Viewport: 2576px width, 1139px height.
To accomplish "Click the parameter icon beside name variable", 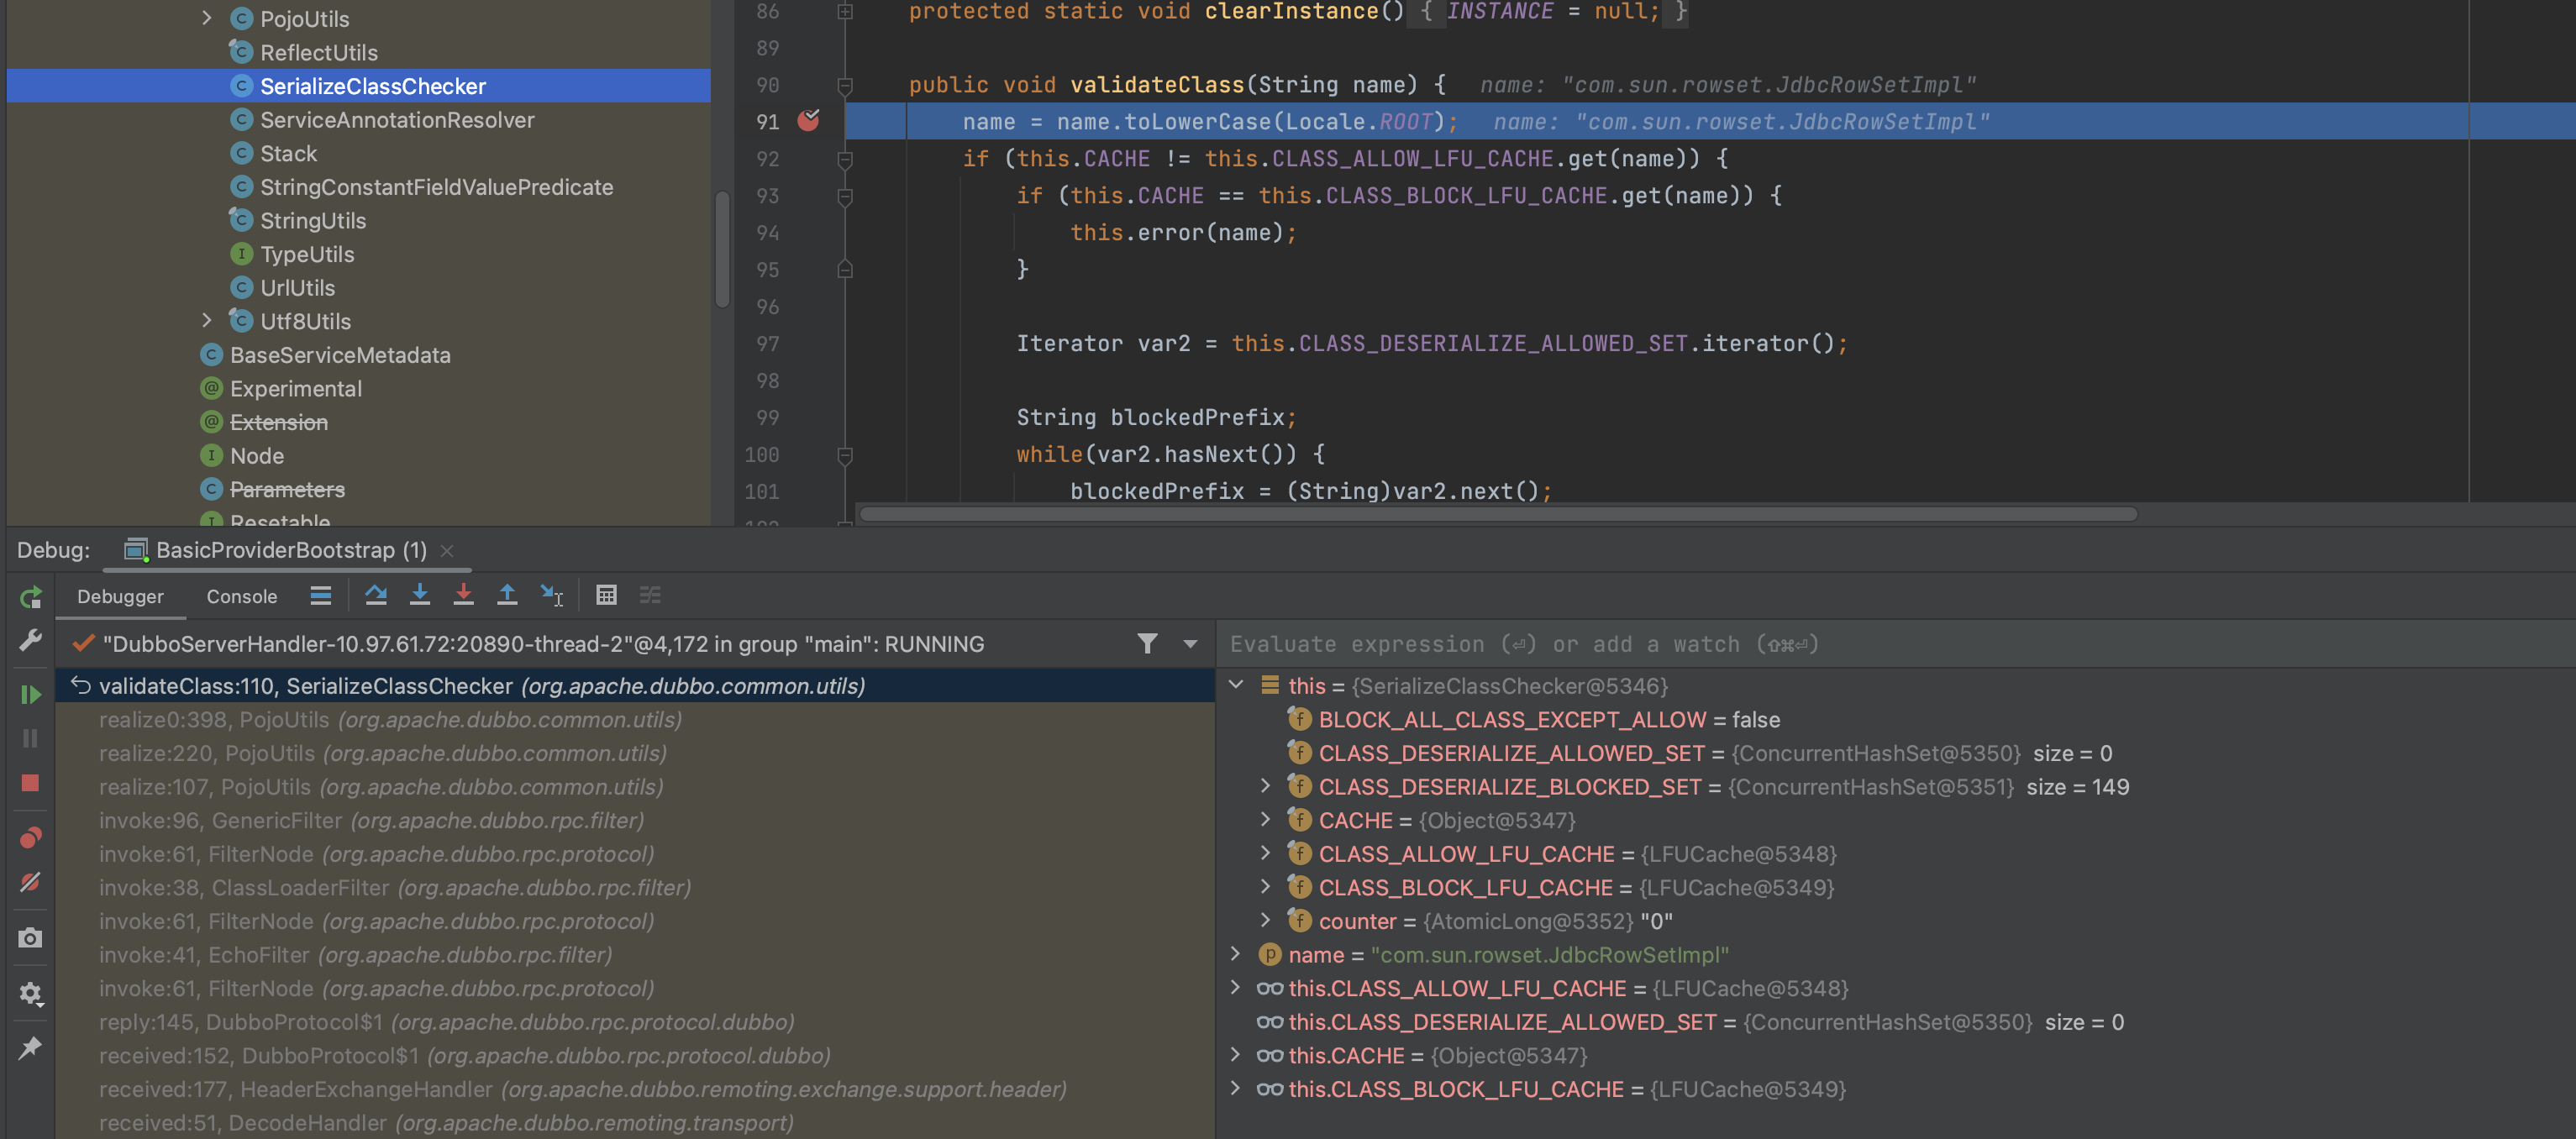I will [1269, 954].
